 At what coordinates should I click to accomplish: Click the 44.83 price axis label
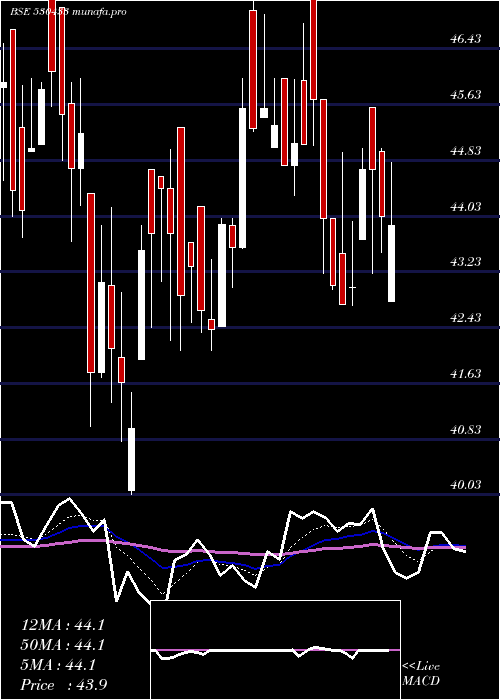(466, 150)
